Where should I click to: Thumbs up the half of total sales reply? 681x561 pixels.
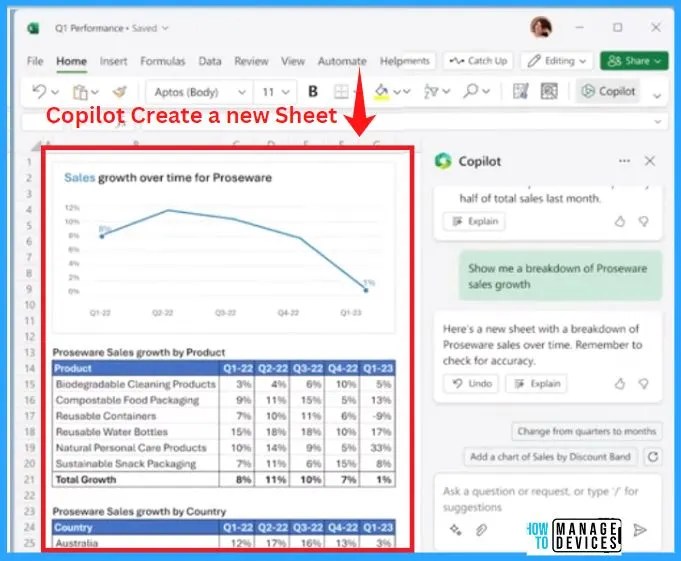620,221
